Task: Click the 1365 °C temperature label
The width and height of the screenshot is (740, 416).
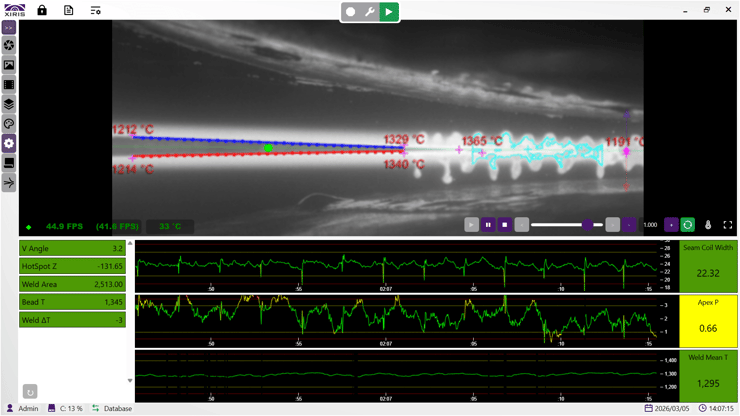Action: pos(482,141)
